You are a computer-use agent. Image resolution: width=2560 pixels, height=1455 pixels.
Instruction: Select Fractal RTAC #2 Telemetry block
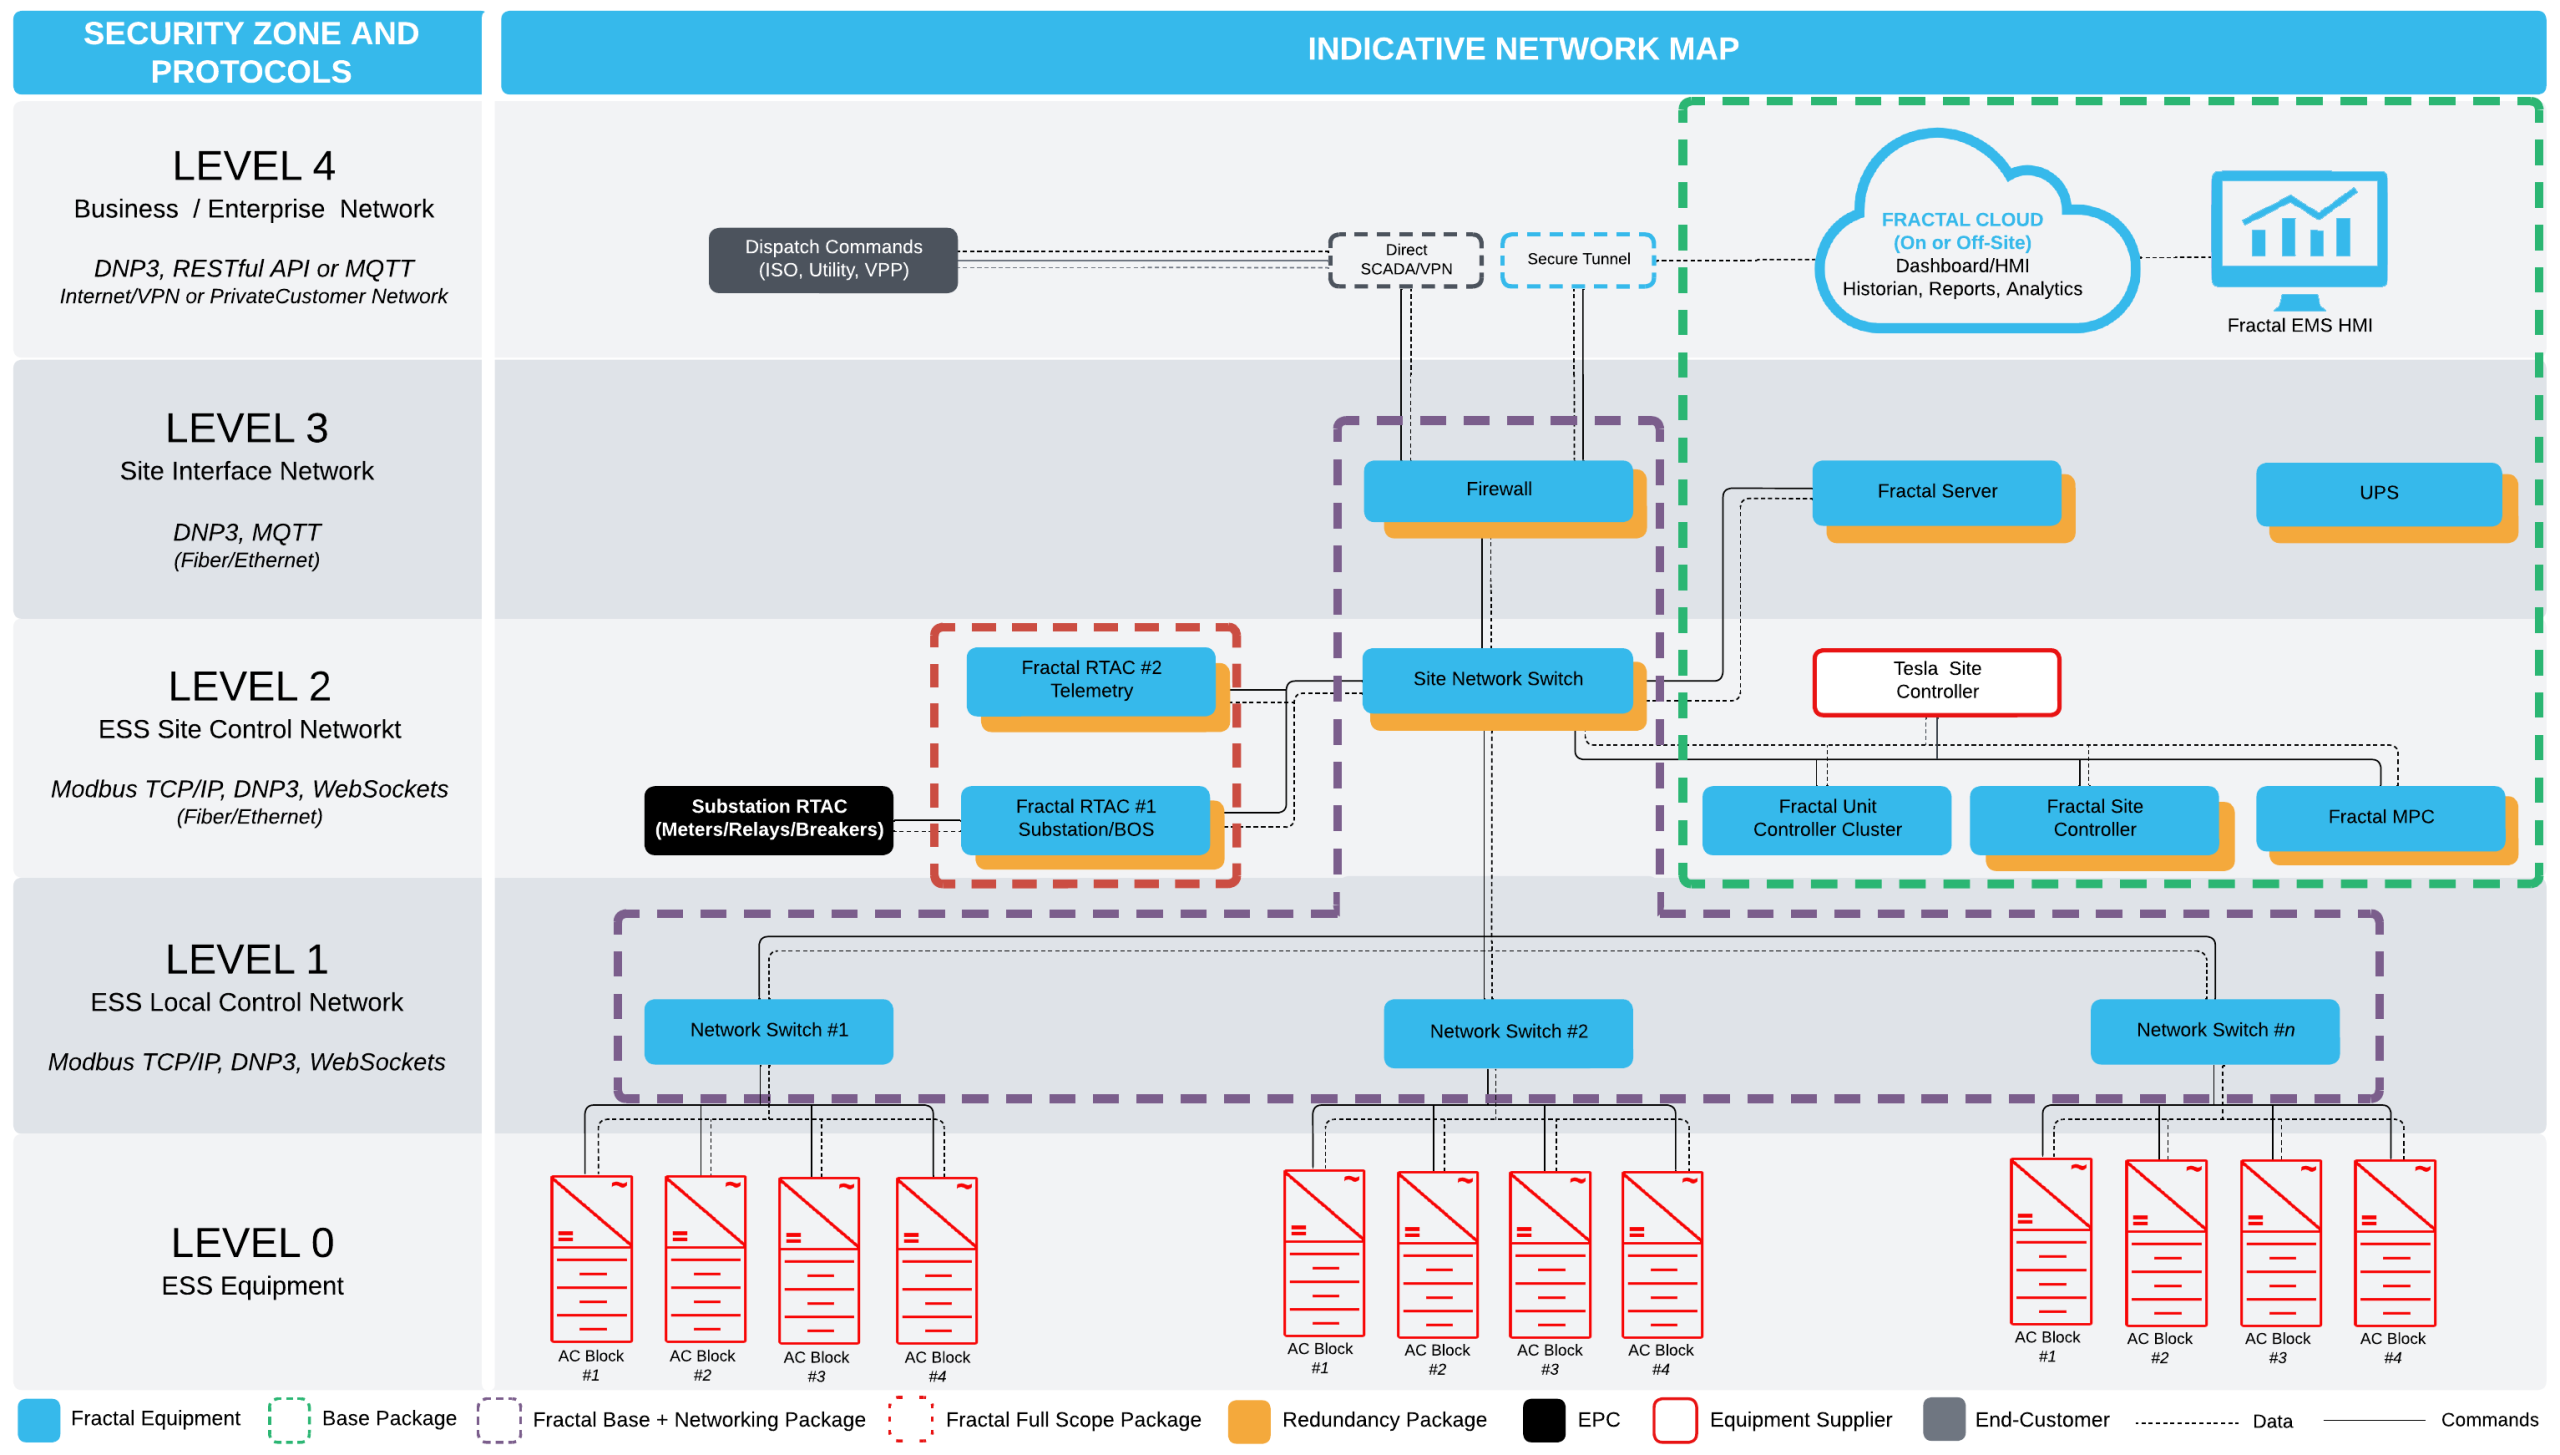click(1091, 680)
